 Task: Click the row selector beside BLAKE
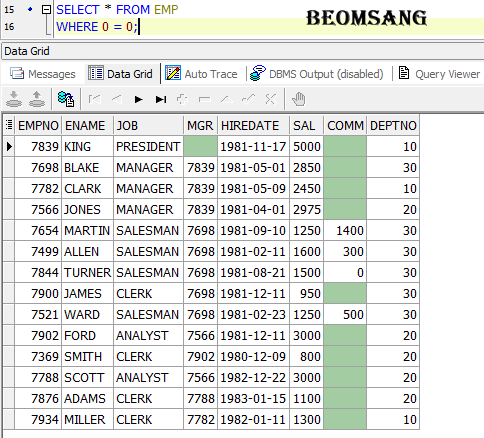9,167
